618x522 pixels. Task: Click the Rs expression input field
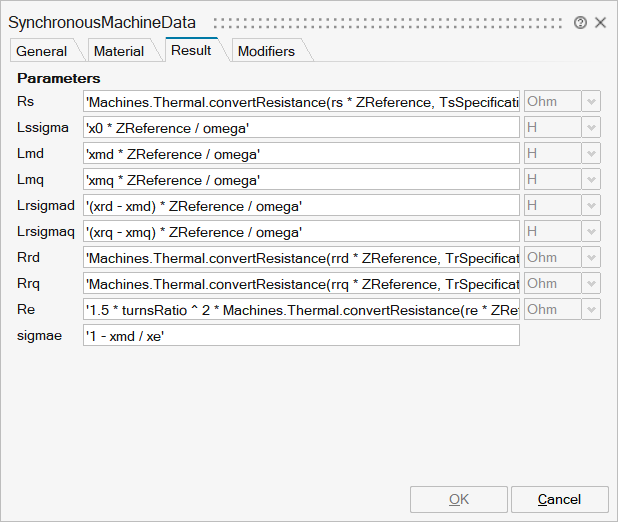(301, 101)
